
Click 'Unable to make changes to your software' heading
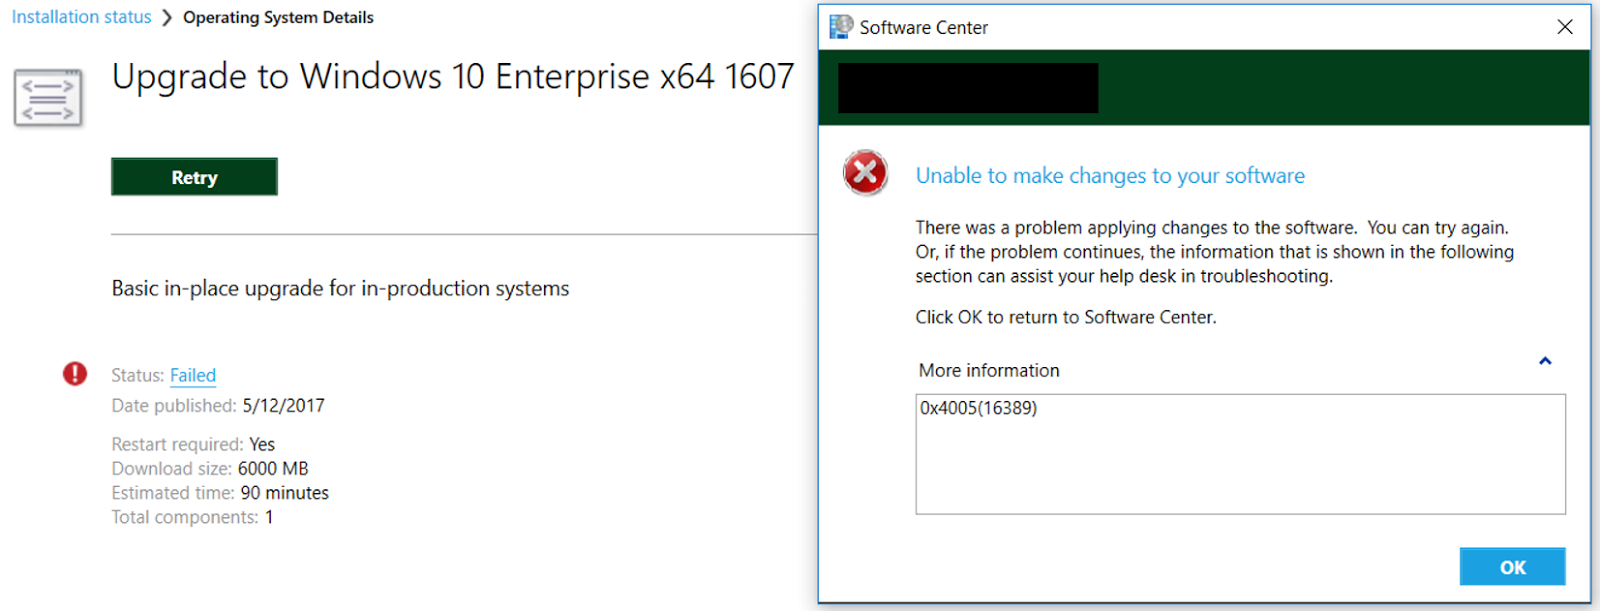pyautogui.click(x=1110, y=176)
